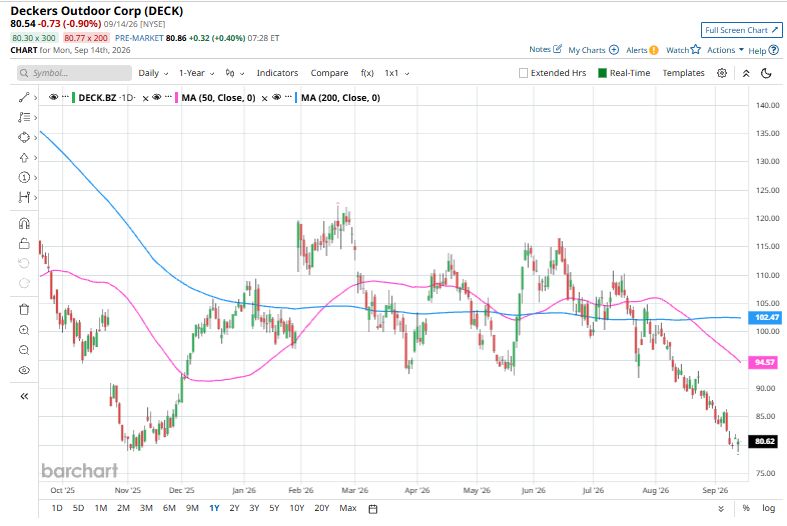The image size is (787, 526).
Task: Select the trend line drawing tool
Action: [24, 97]
